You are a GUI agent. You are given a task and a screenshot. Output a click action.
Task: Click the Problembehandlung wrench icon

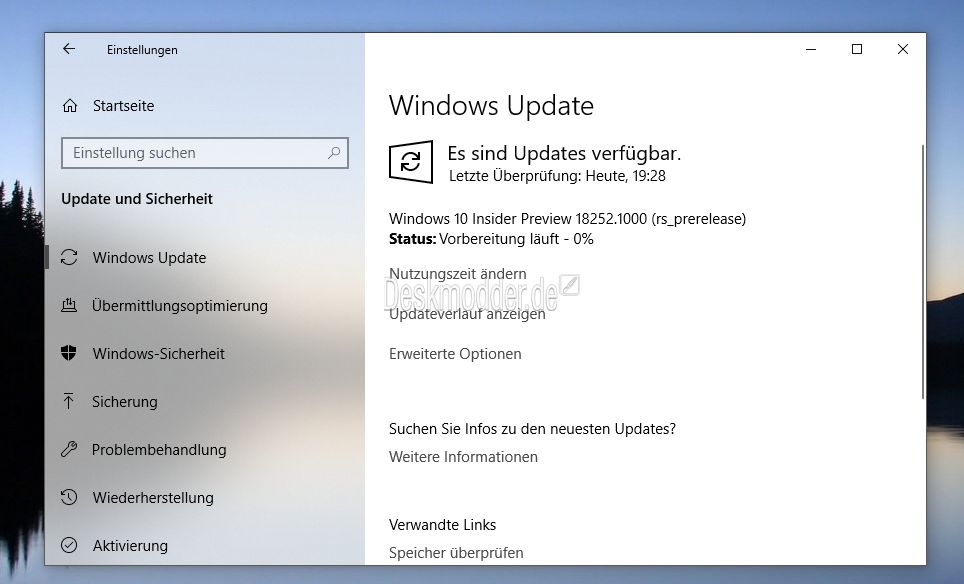(69, 449)
